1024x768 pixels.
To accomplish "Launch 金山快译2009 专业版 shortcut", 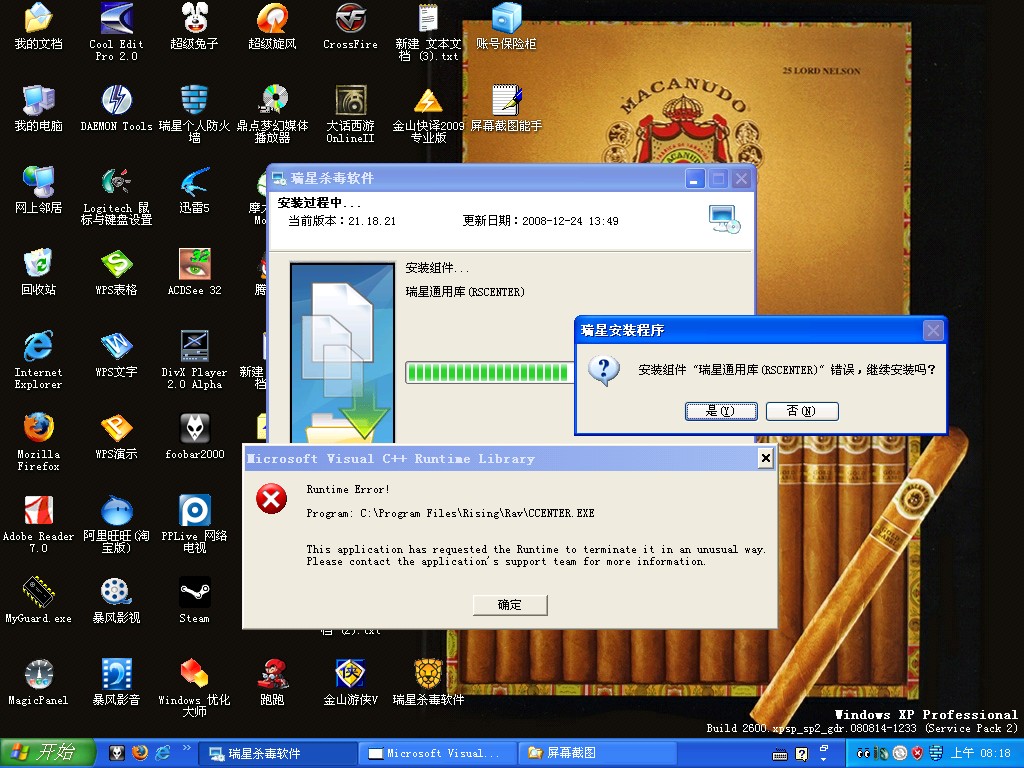I will click(428, 114).
